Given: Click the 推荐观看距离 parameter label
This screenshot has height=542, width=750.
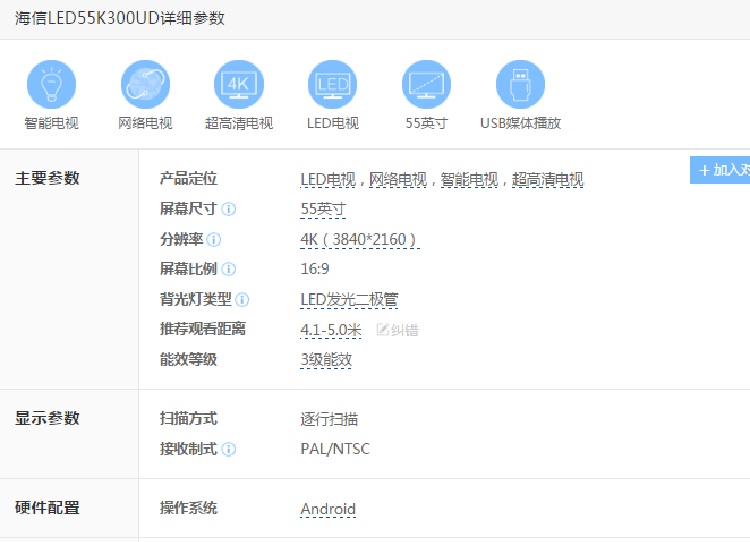Looking at the screenshot, I should coord(203,329).
